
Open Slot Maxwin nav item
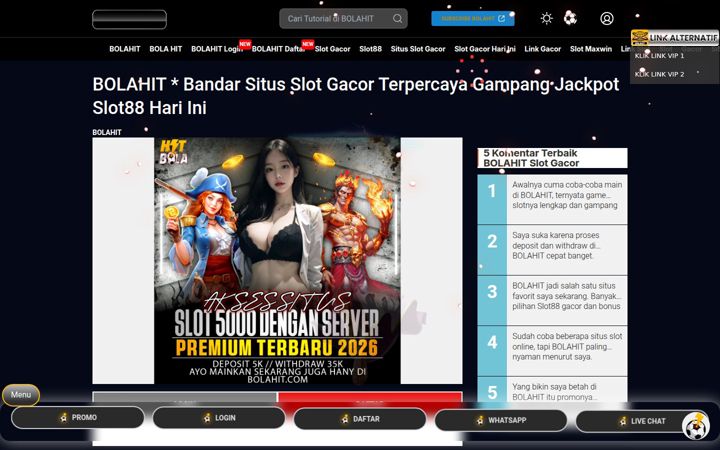[x=591, y=49]
